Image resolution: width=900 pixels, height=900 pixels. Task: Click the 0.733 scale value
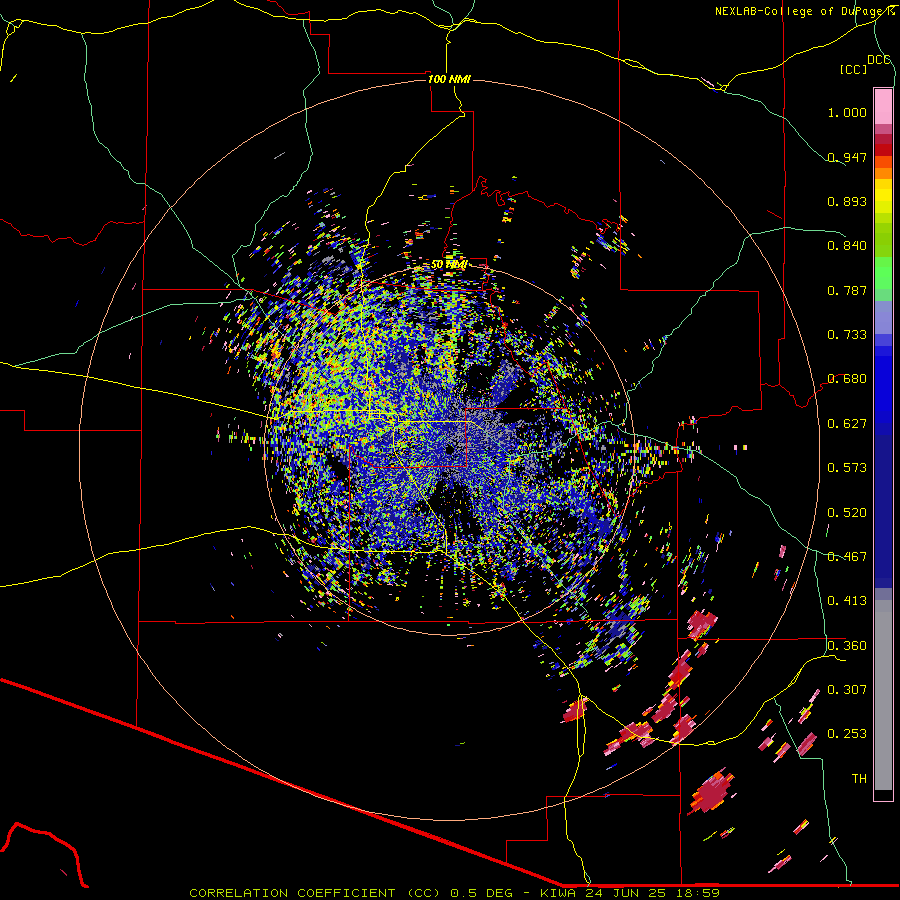pyautogui.click(x=847, y=335)
